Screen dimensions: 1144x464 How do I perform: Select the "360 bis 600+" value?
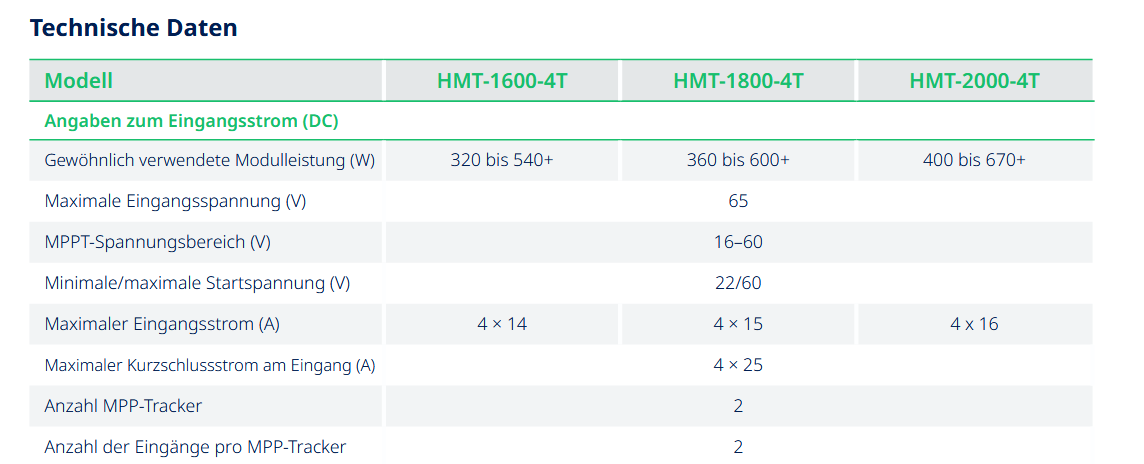coord(738,160)
